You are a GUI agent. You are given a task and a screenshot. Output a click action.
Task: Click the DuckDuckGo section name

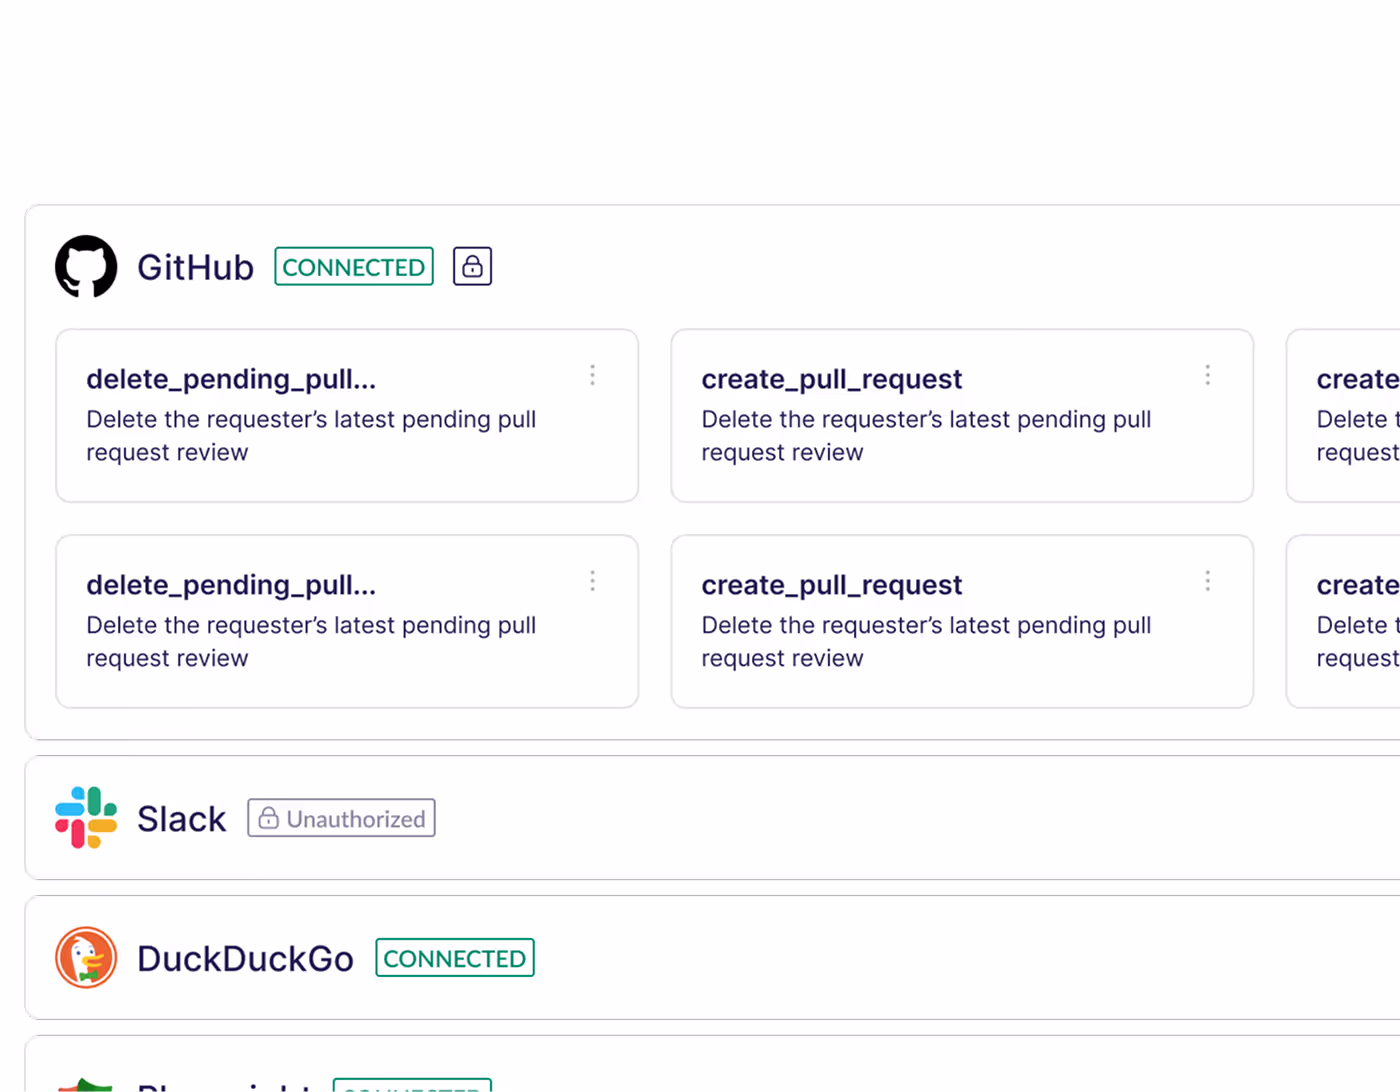245,959
